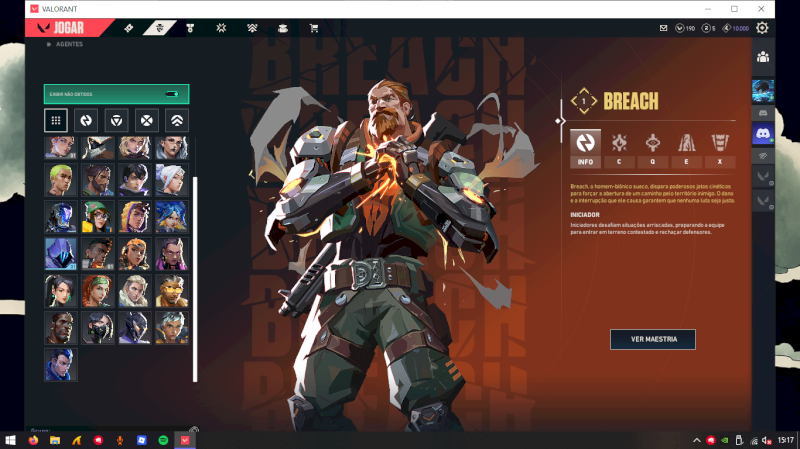
Task: Select Phoenix's agent portrait
Action: 97,254
